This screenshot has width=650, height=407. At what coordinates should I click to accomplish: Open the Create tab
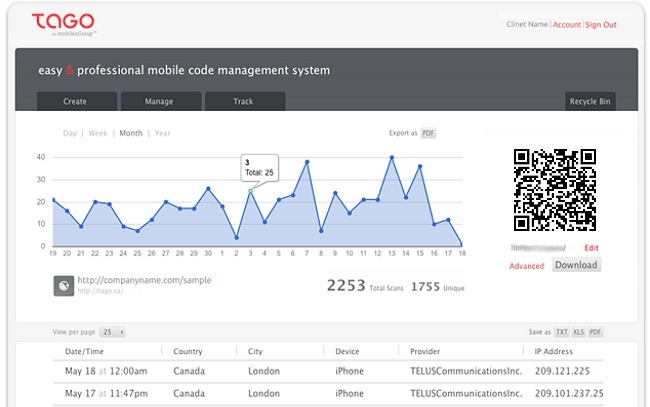75,101
